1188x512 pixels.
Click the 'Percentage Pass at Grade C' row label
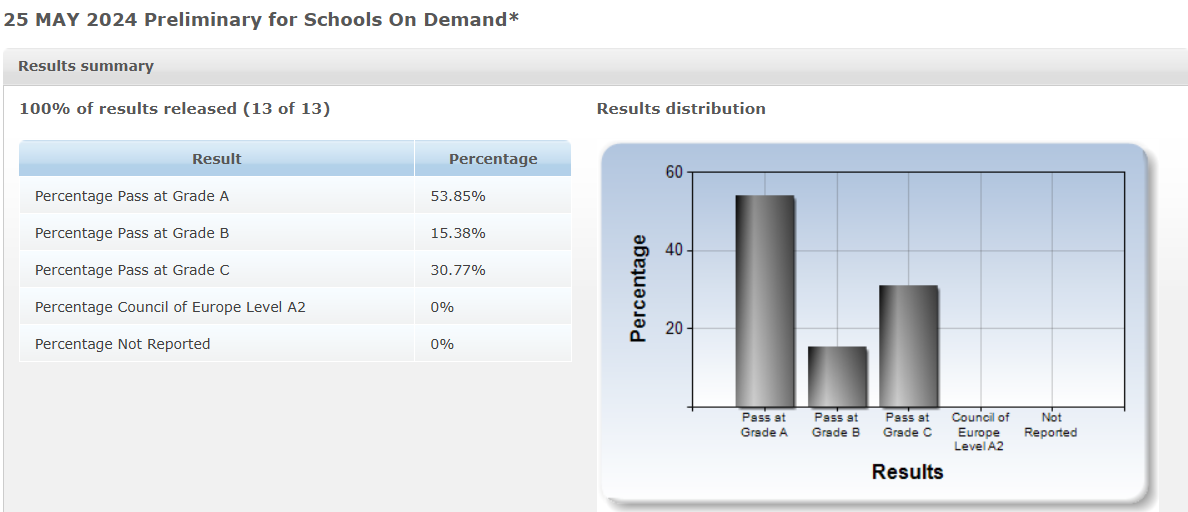pos(132,270)
